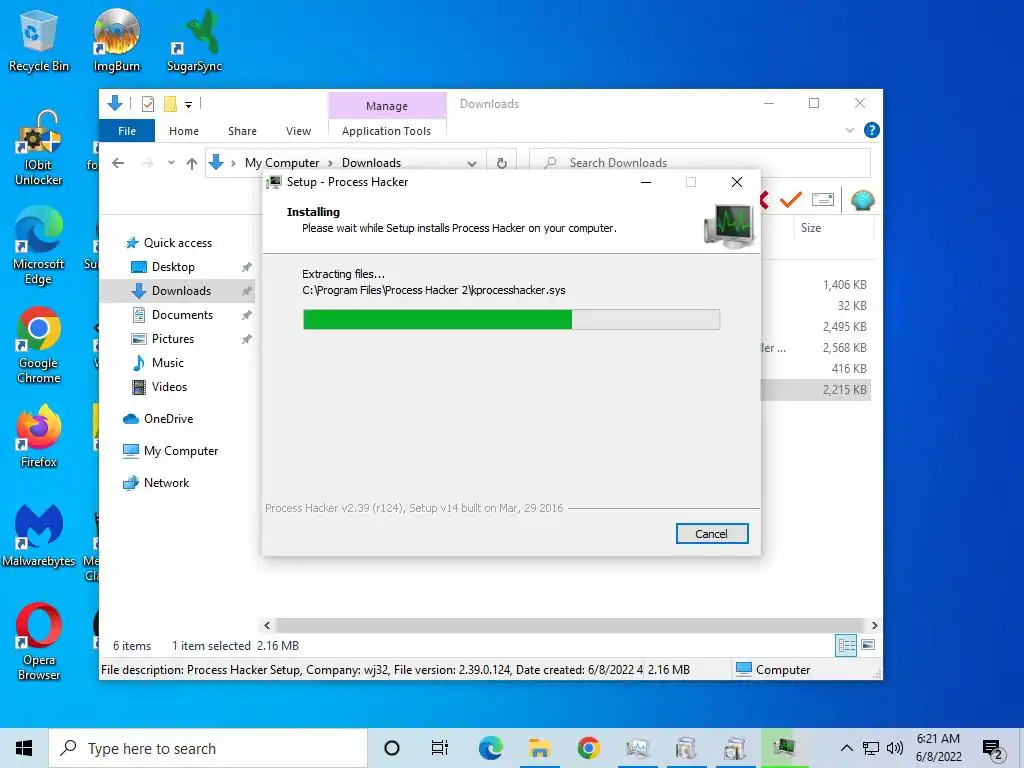
Task: Select the Manage contextual tab
Action: click(387, 106)
